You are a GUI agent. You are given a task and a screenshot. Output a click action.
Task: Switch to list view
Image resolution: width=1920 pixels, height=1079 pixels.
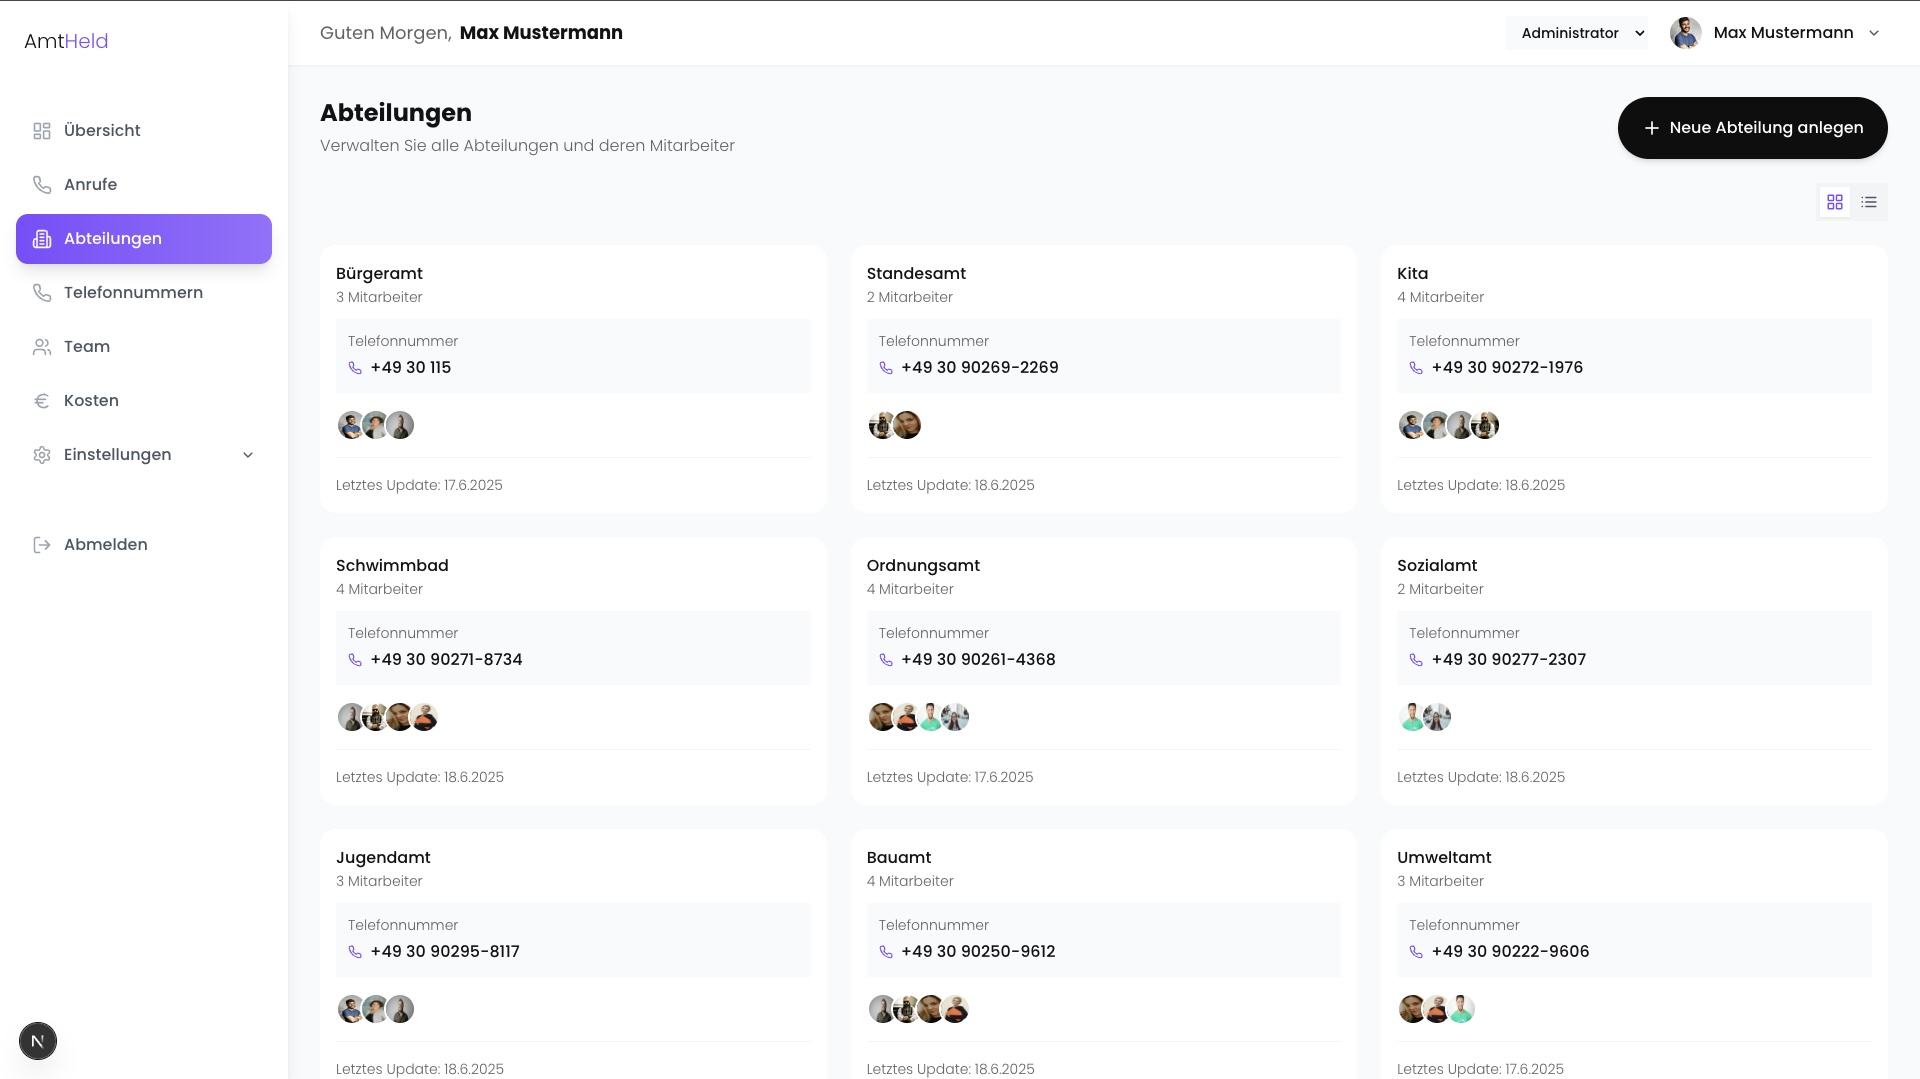[1869, 202]
